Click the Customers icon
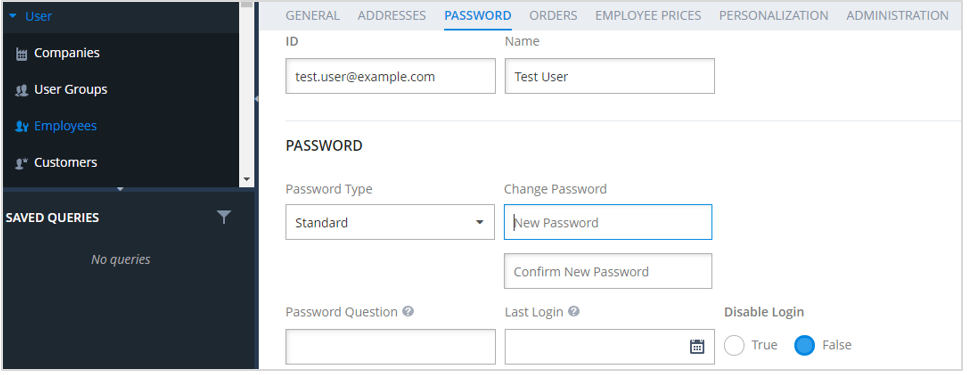 tap(22, 163)
